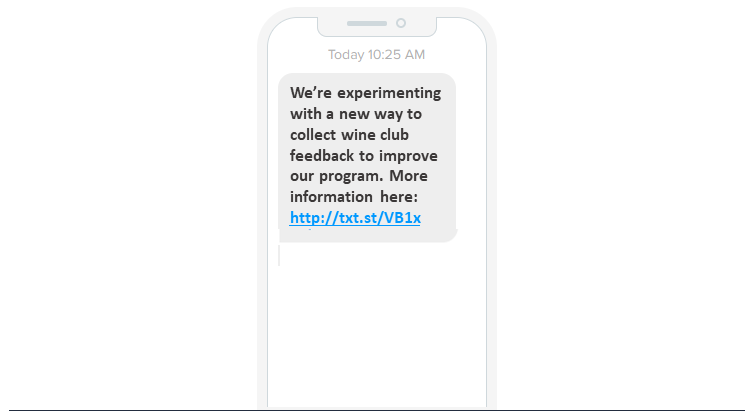756x415 pixels.
Task: Click the word "feedback" in the message
Action: click(x=323, y=156)
